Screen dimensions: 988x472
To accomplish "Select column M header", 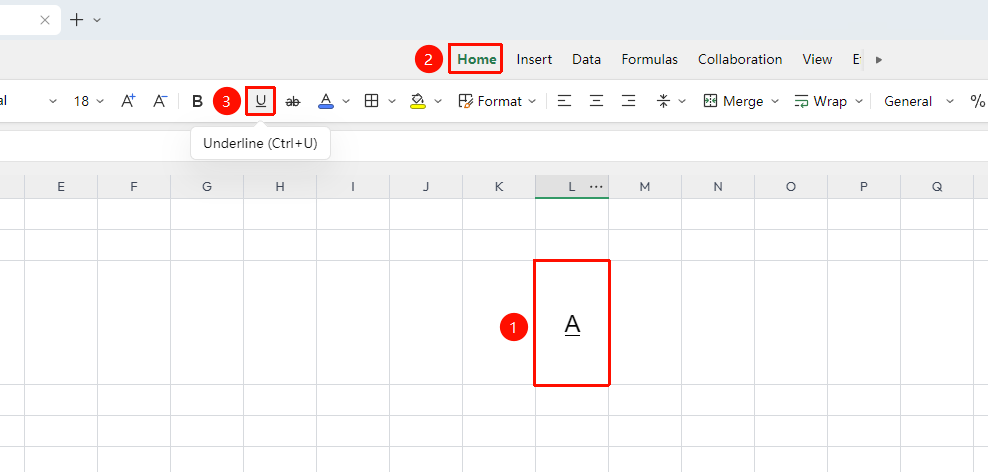I will click(645, 187).
